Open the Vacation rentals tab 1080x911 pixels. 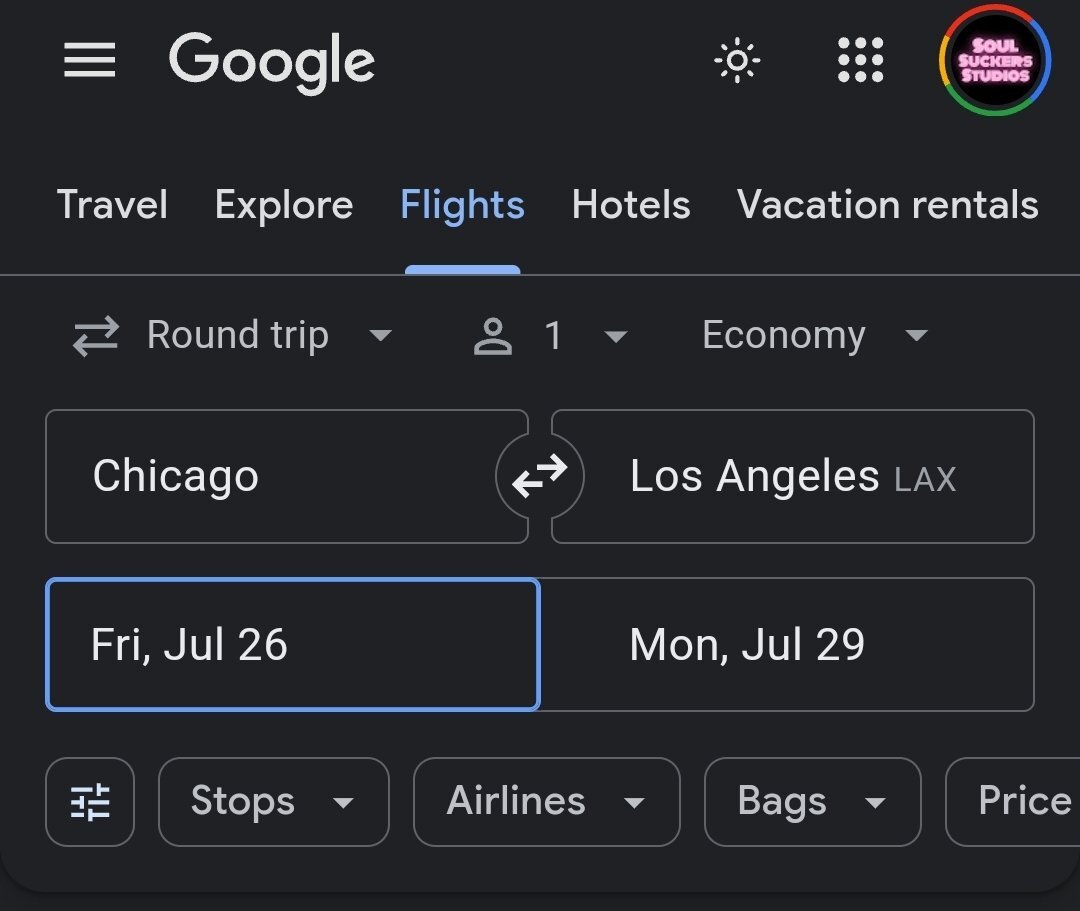(x=887, y=205)
